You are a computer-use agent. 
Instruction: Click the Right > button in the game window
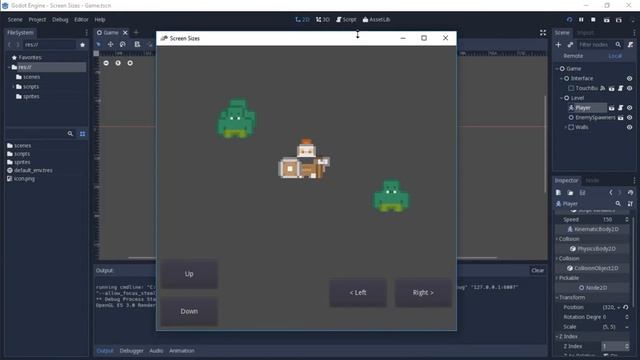pyautogui.click(x=423, y=293)
